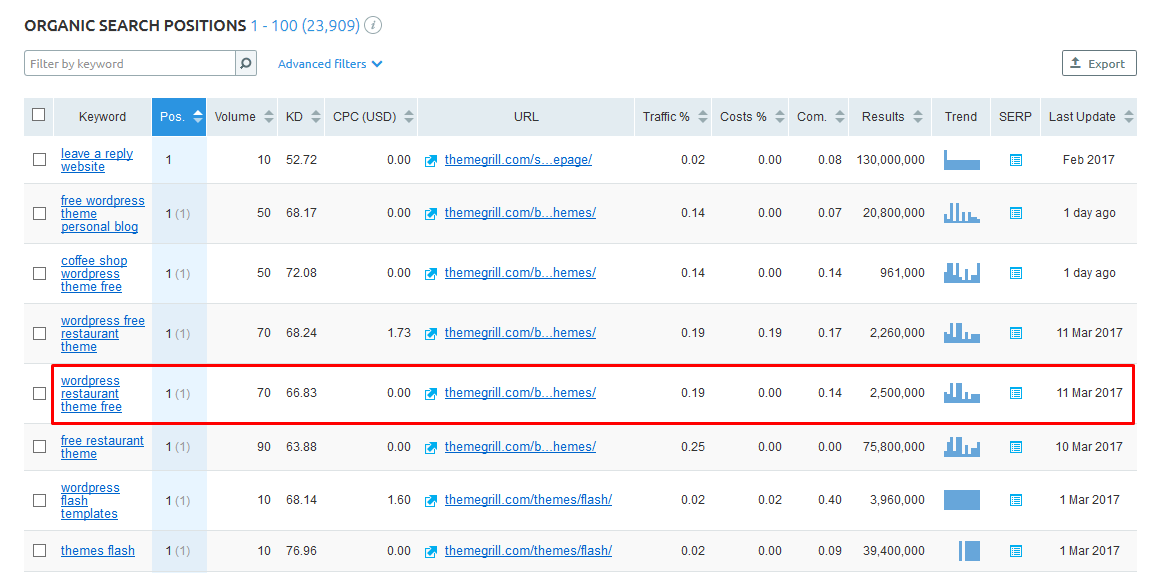The image size is (1158, 573).
Task: Open keyword link coffee shop wordpress theme free
Action: tap(94, 274)
